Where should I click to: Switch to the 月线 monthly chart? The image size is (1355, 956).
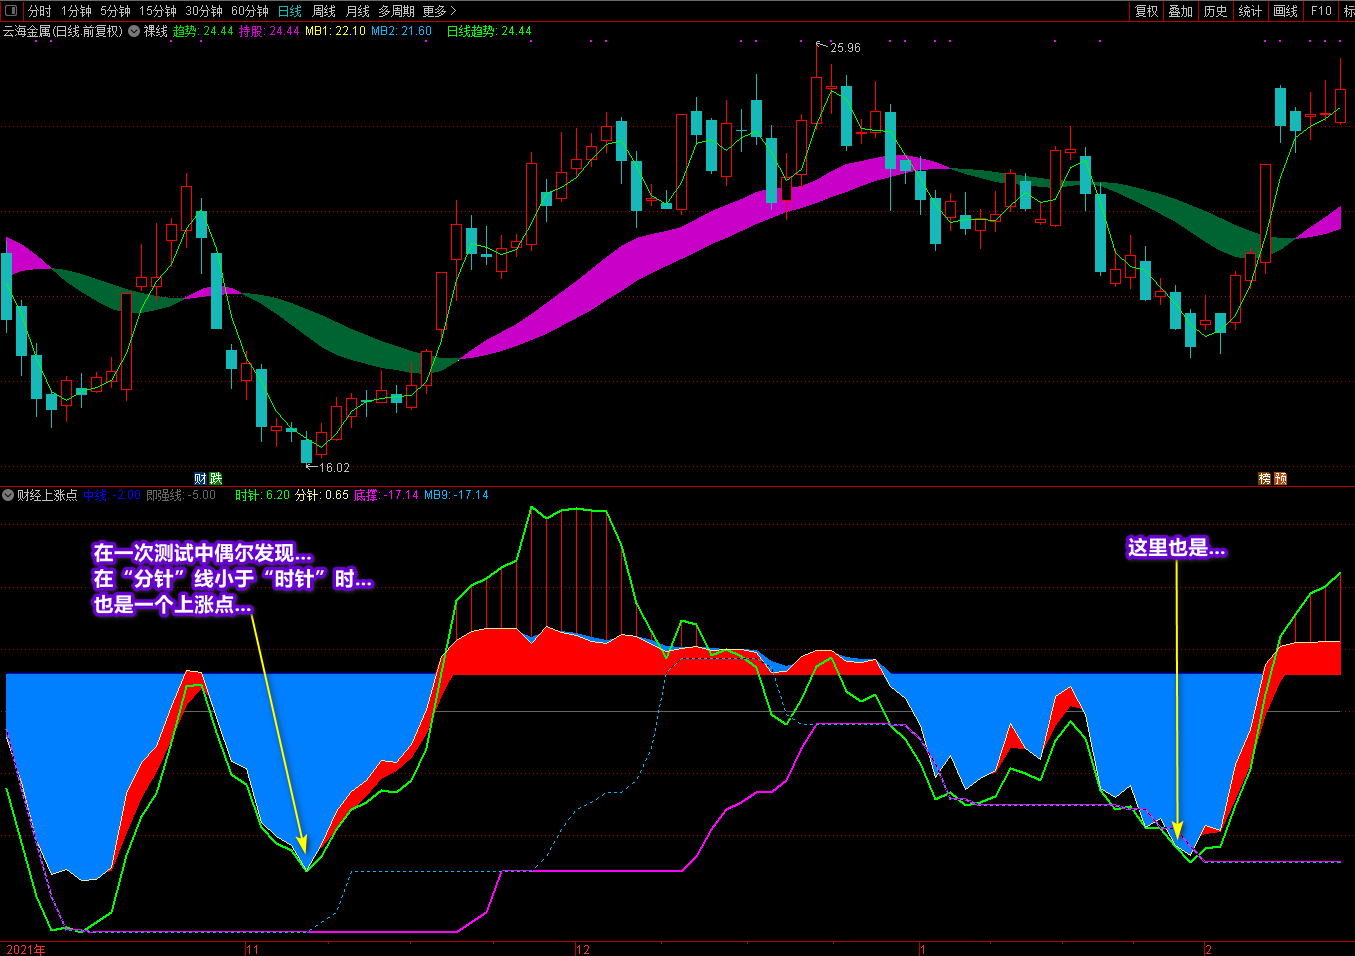click(358, 11)
